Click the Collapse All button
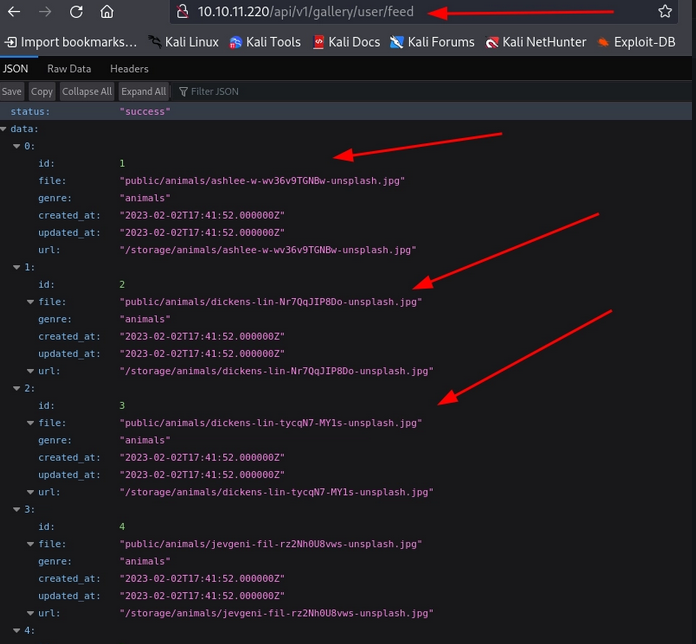 (x=87, y=91)
